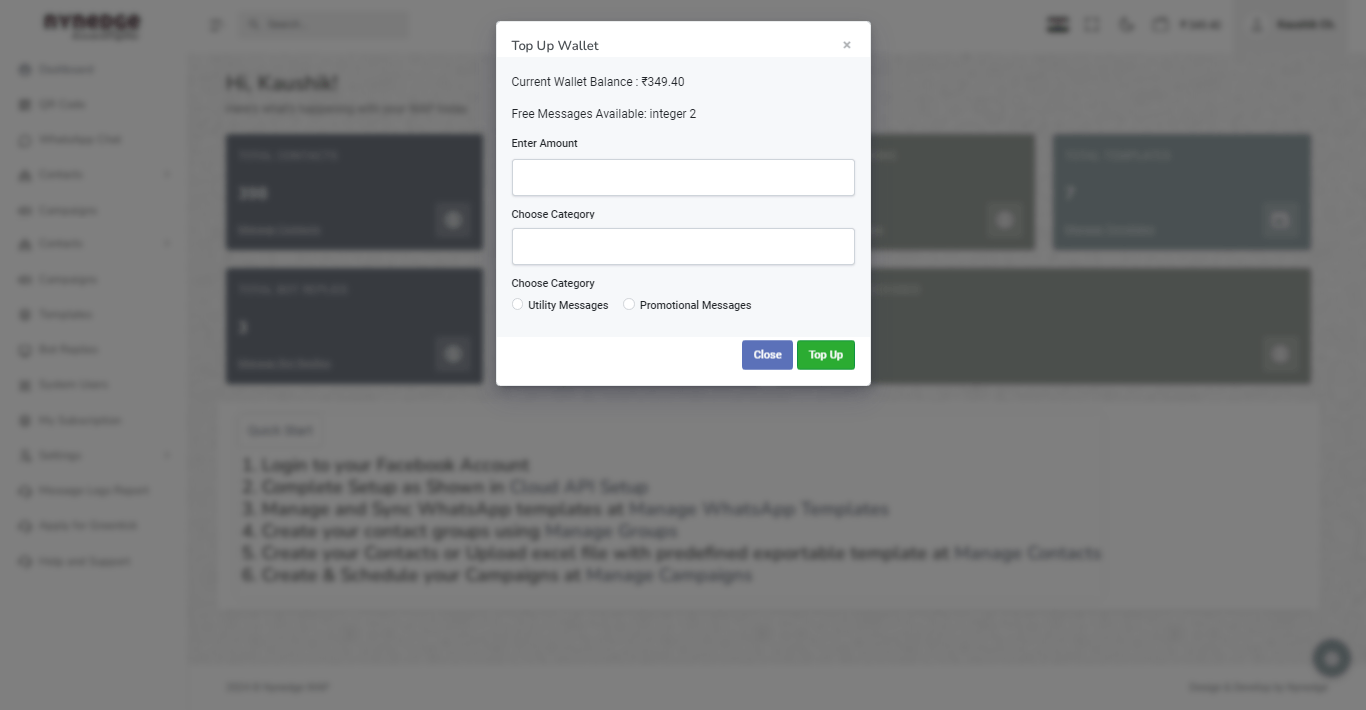
Task: Toggle the dark mode moon icon
Action: pos(1126,25)
